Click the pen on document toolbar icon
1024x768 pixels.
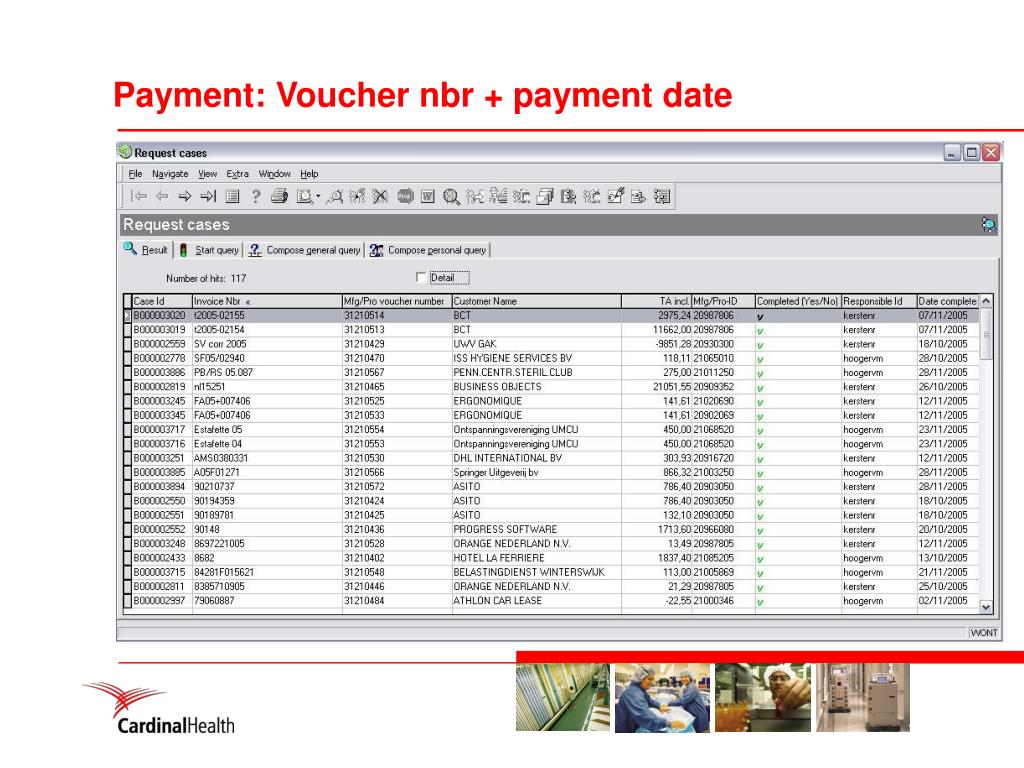[x=615, y=196]
